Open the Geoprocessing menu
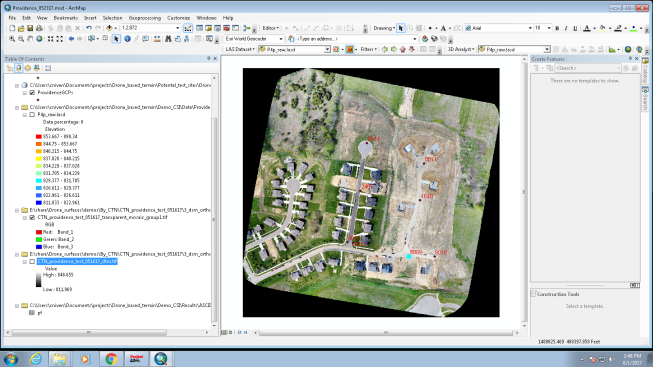Image resolution: width=653 pixels, height=367 pixels. click(145, 18)
